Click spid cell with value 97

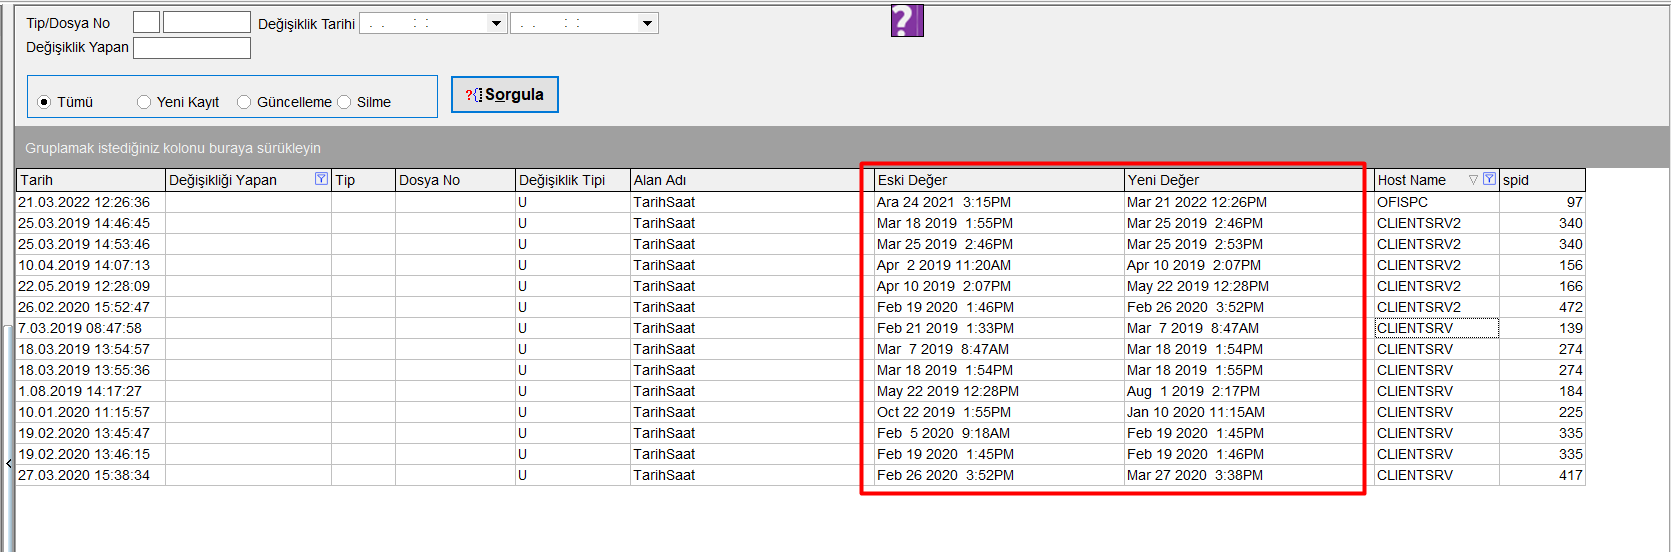pos(1542,202)
